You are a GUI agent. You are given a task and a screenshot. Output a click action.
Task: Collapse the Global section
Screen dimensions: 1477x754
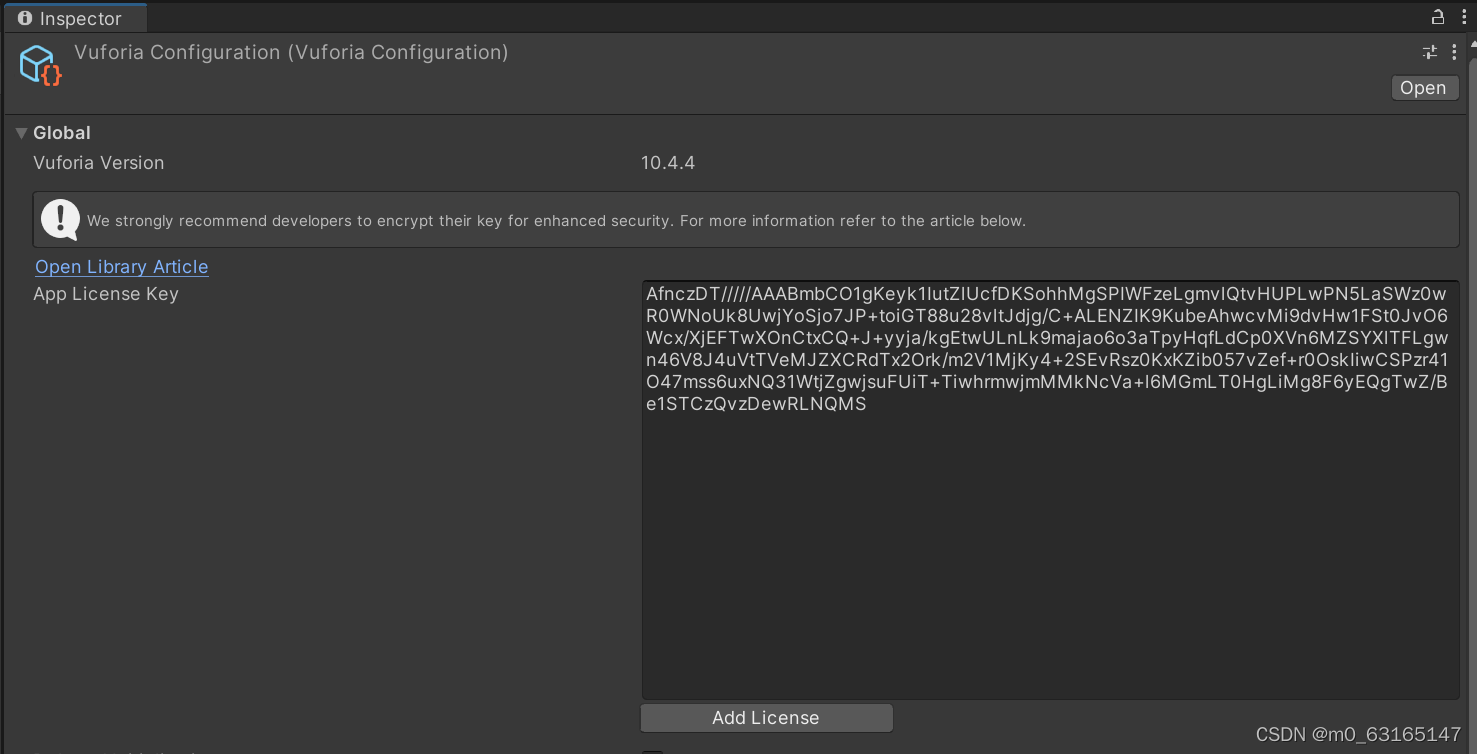(21, 133)
